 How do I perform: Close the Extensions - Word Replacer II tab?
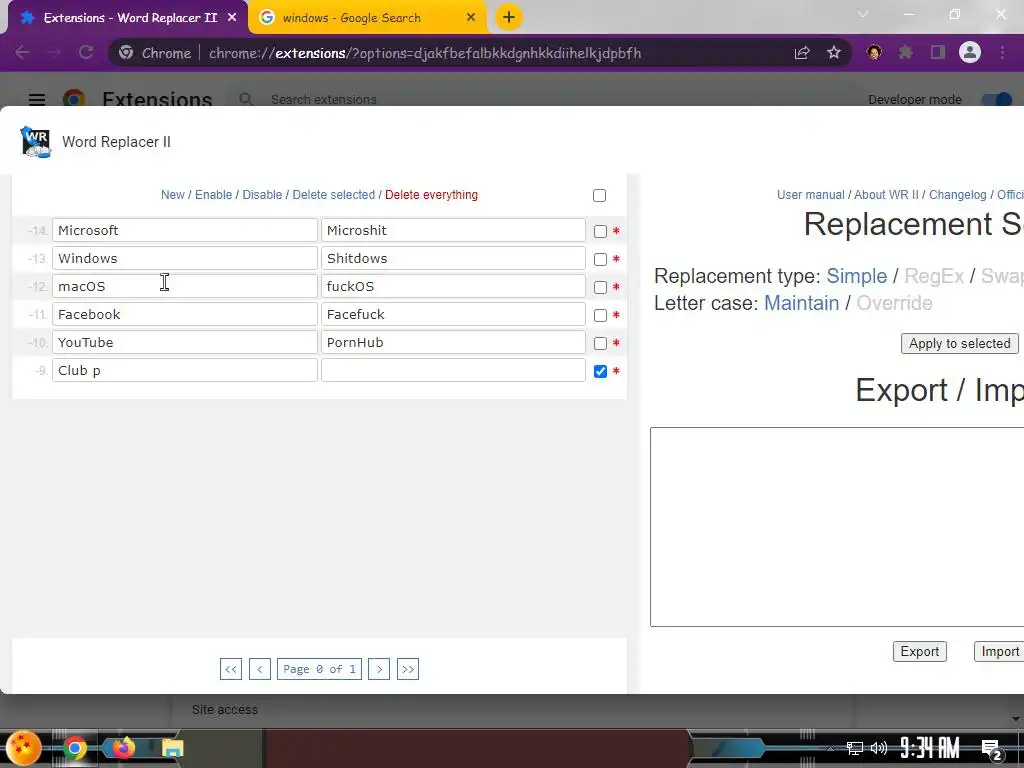232,18
